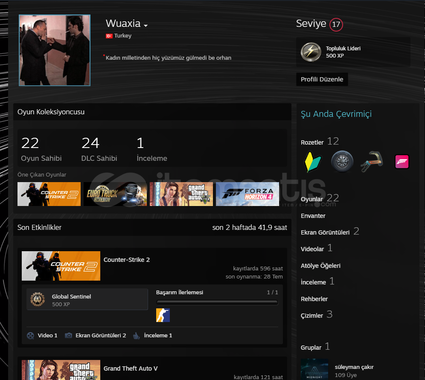The width and height of the screenshot is (425, 380).
Task: Open the Rozetler 12 link
Action: [x=319, y=141]
